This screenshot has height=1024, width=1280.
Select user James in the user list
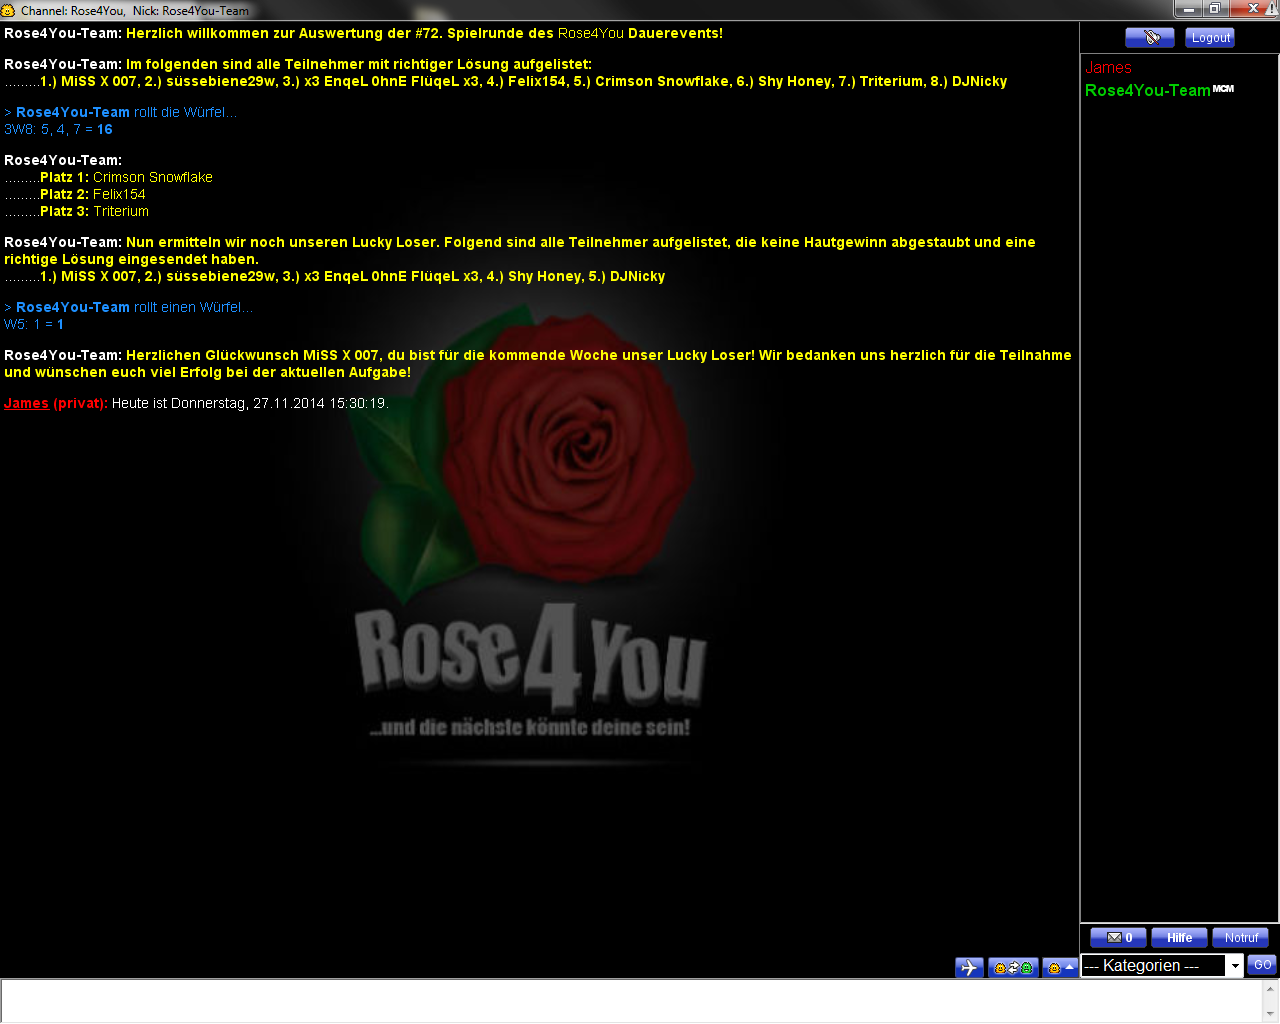coord(1108,68)
